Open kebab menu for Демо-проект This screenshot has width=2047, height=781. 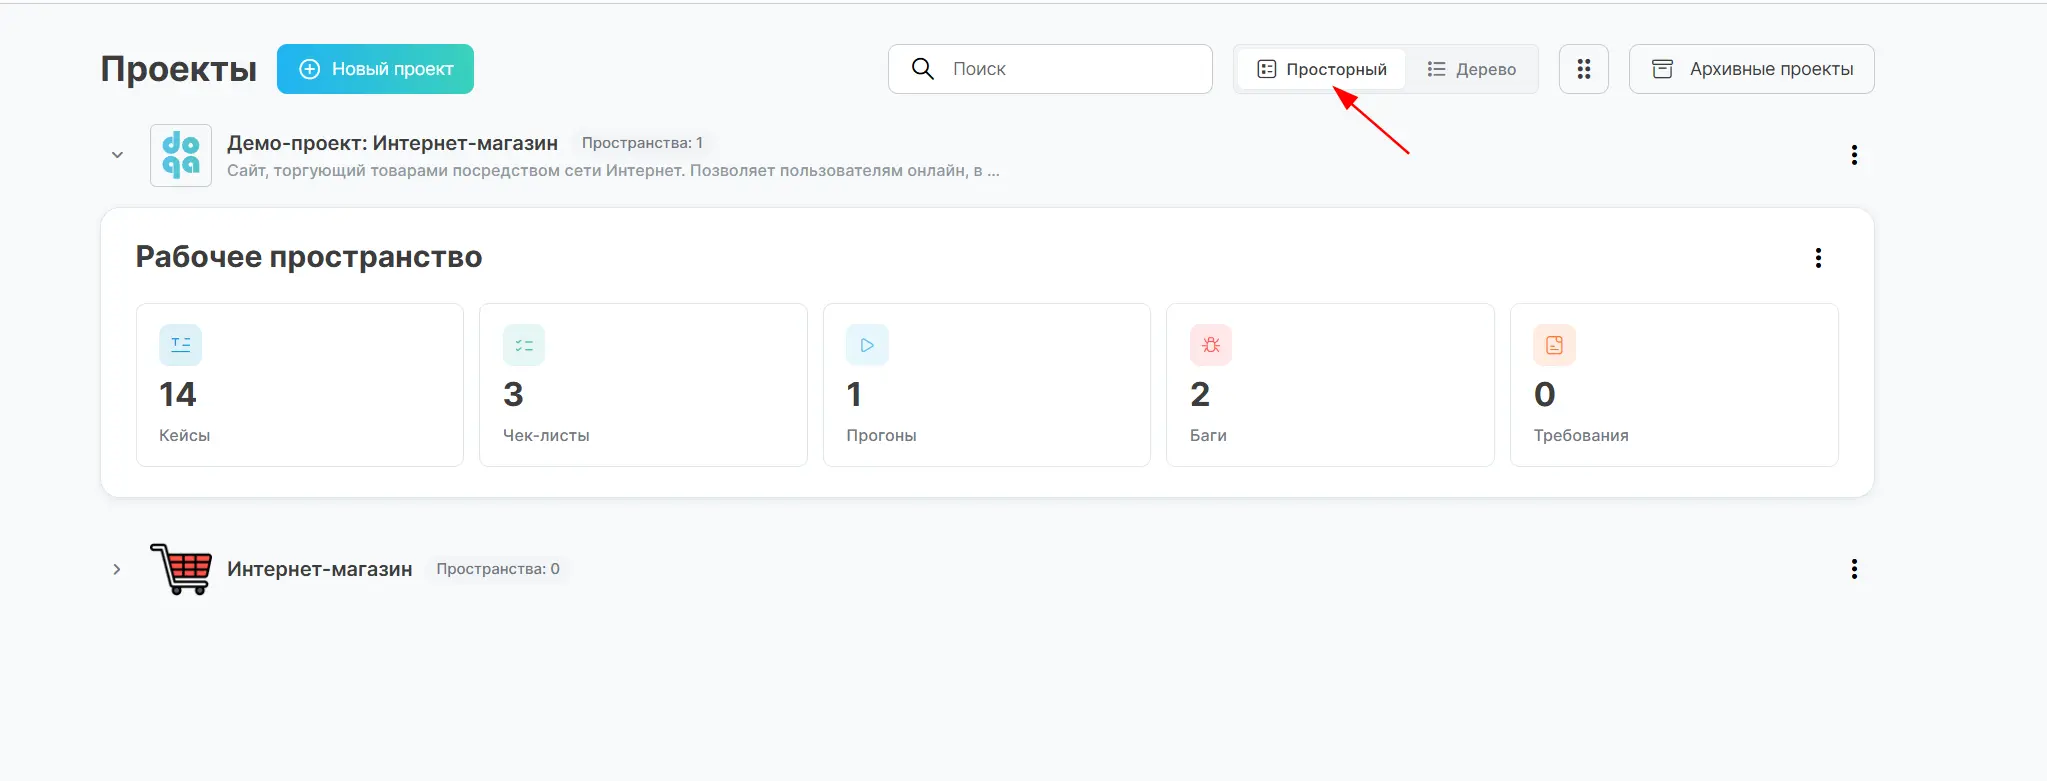pyautogui.click(x=1854, y=155)
